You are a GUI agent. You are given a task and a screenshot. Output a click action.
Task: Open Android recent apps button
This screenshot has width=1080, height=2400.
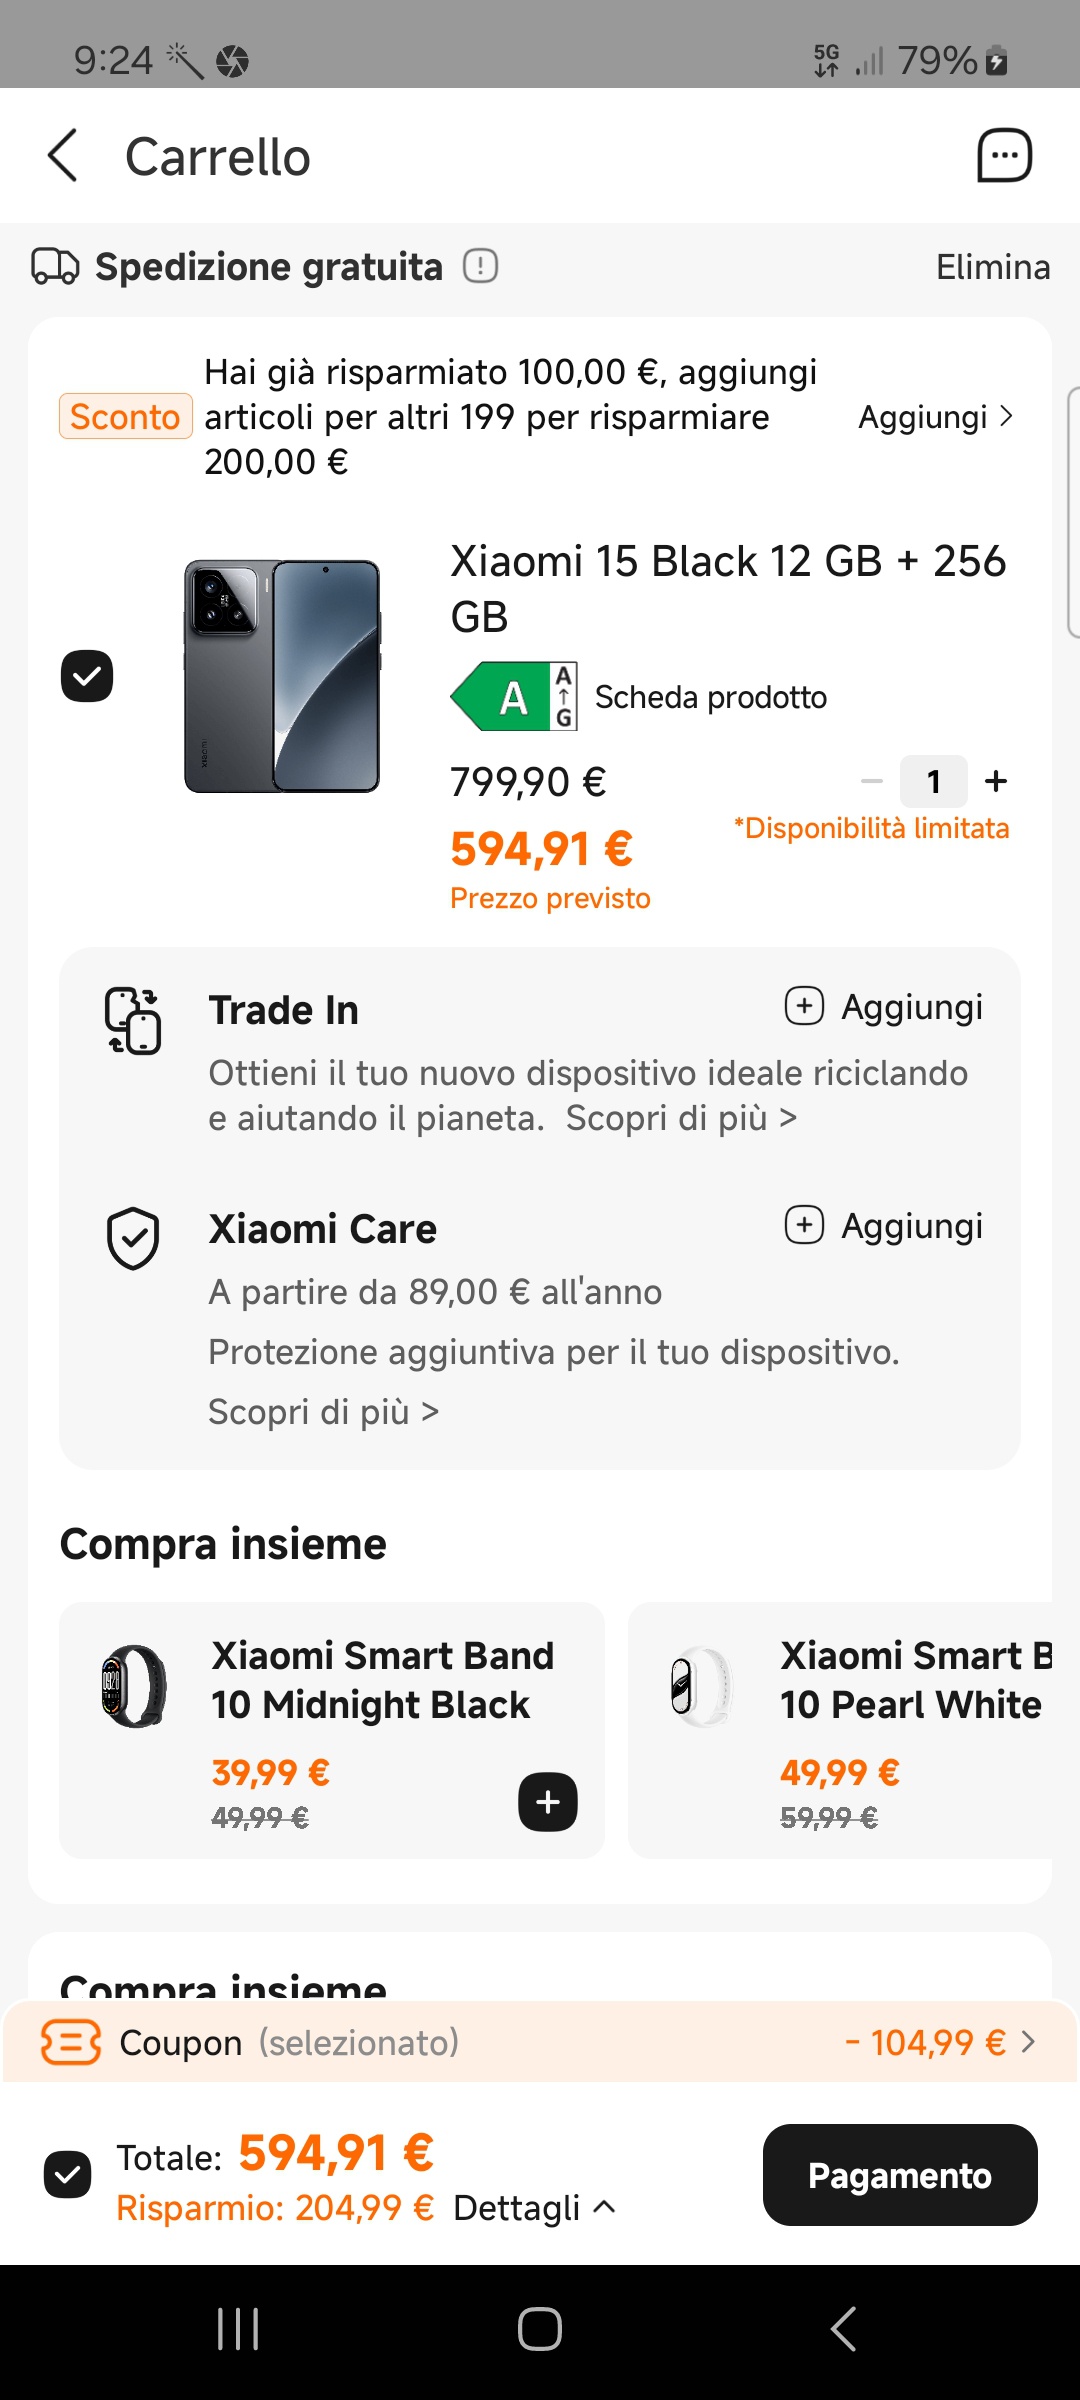(x=238, y=2329)
